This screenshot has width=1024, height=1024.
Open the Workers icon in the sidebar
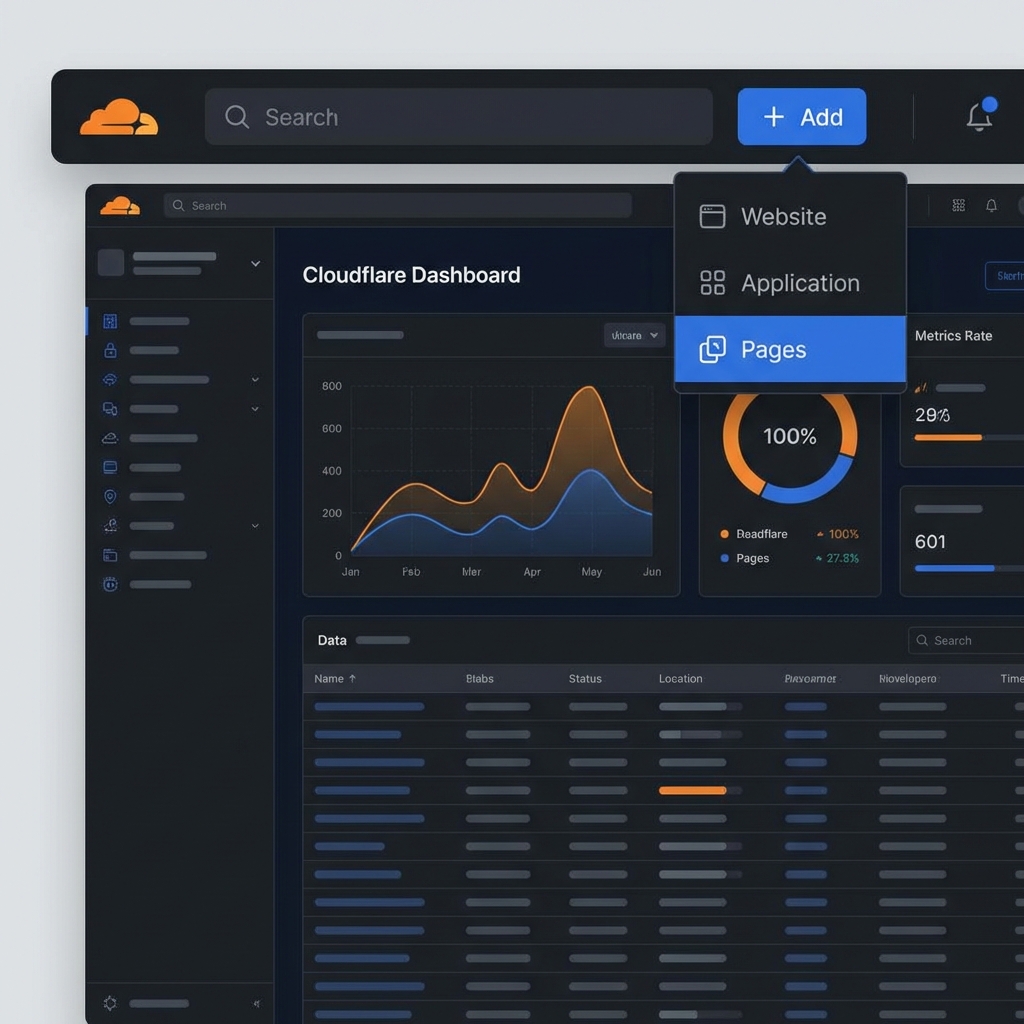click(x=110, y=408)
